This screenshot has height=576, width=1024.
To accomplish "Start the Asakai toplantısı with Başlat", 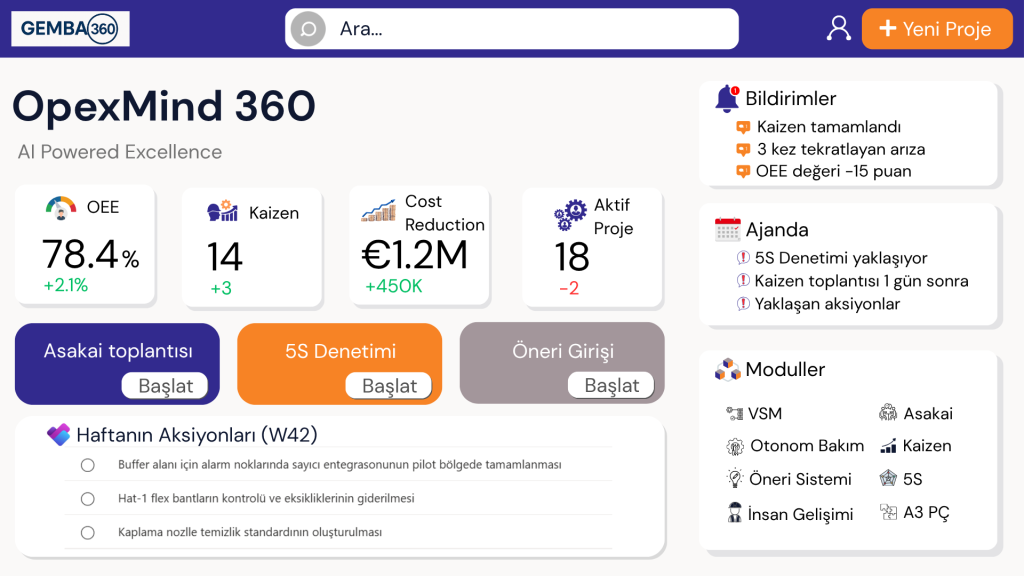I will tap(165, 385).
